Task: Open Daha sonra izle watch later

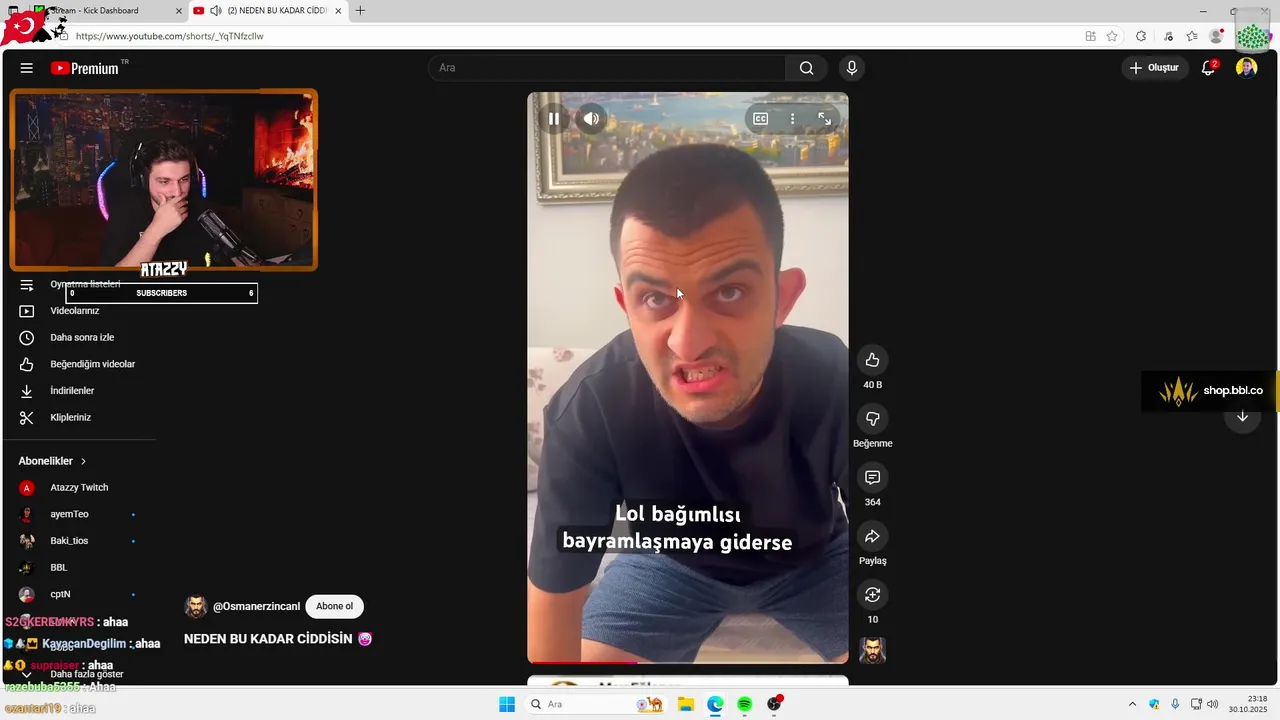Action: (x=80, y=338)
